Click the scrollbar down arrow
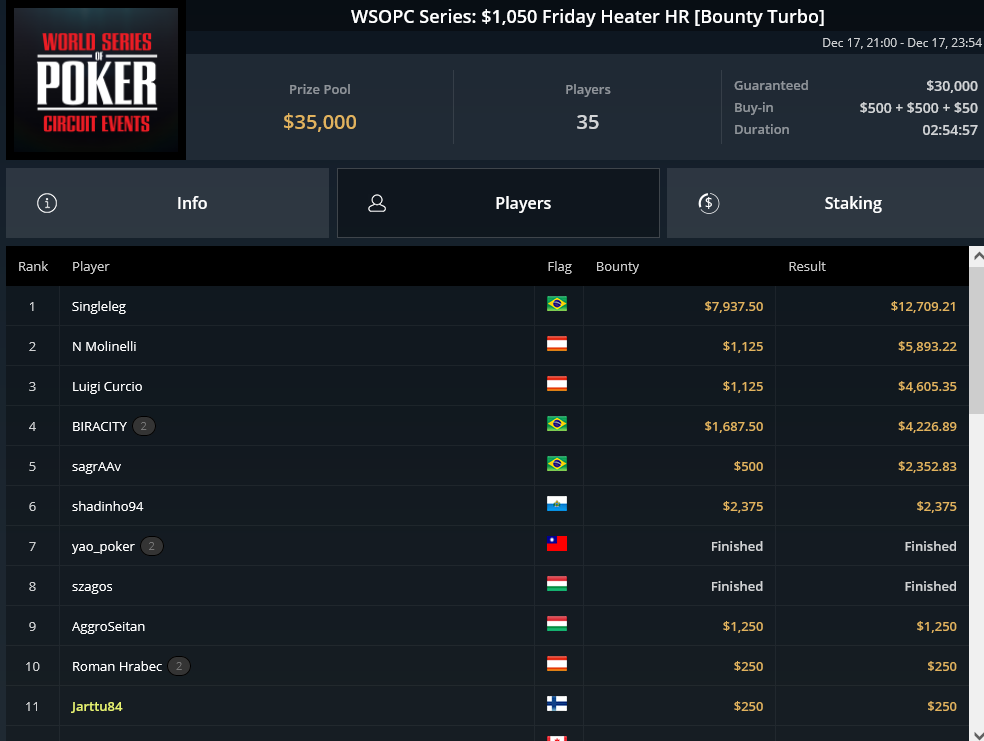This screenshot has height=741, width=984. pos(977,734)
